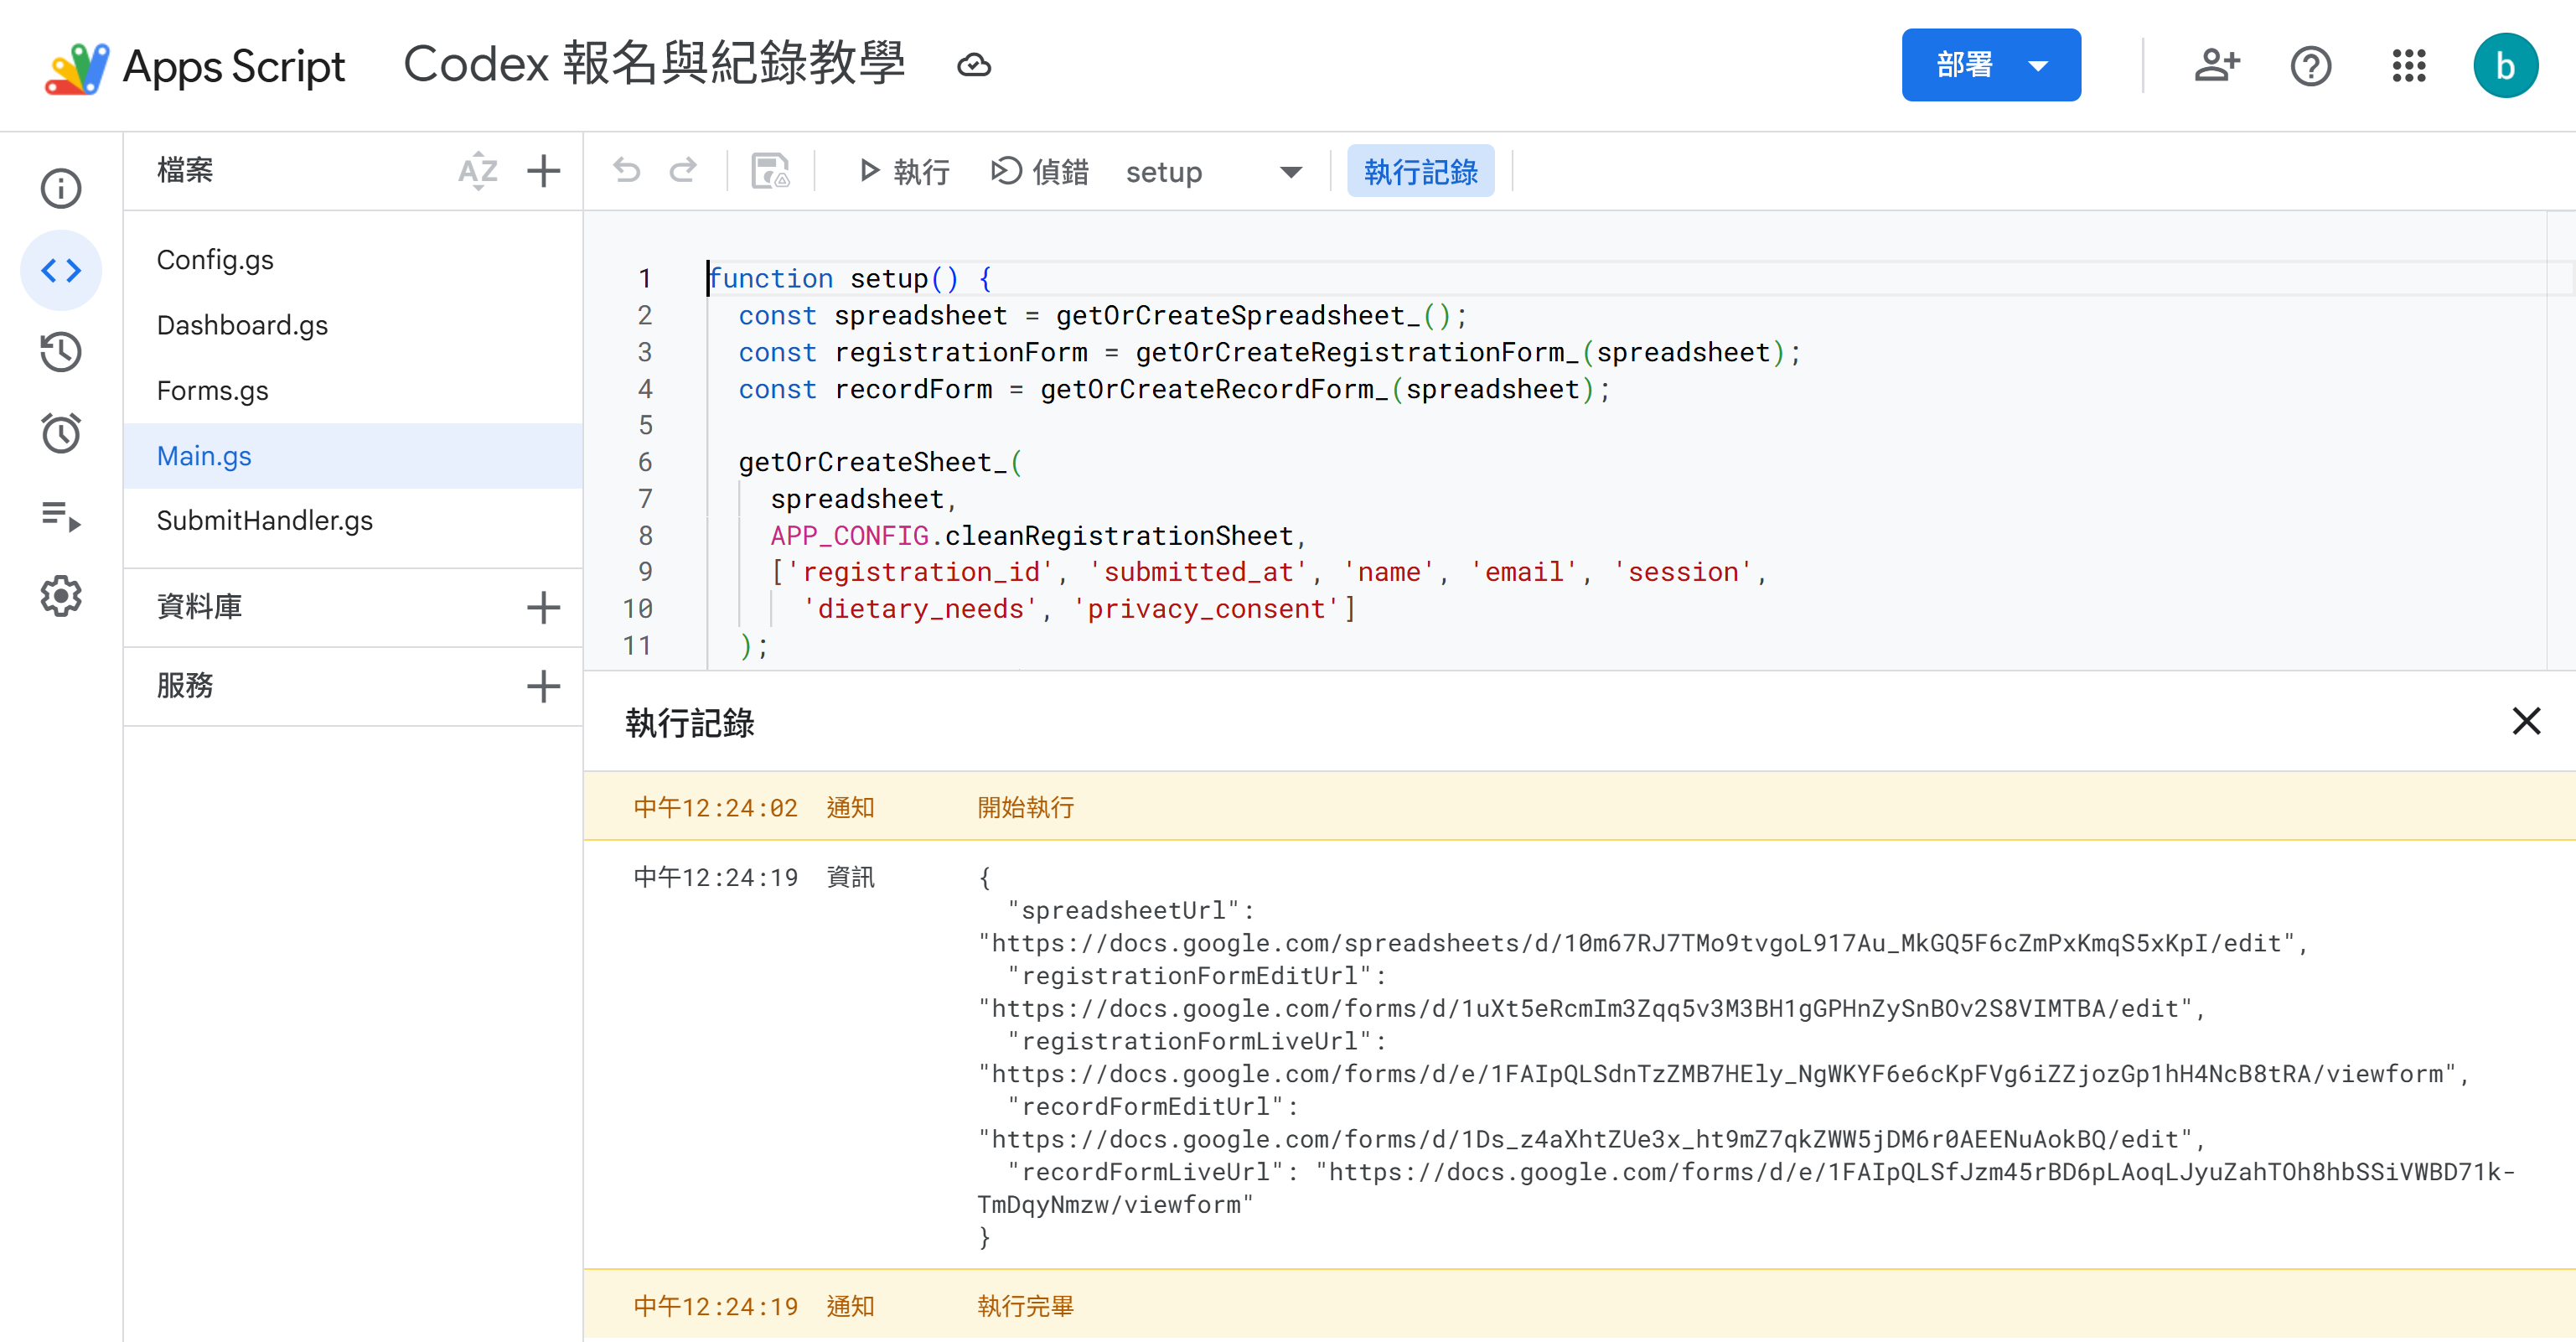Open Project Settings gear icon
Viewport: 2576px width, 1342px height.
(61, 596)
